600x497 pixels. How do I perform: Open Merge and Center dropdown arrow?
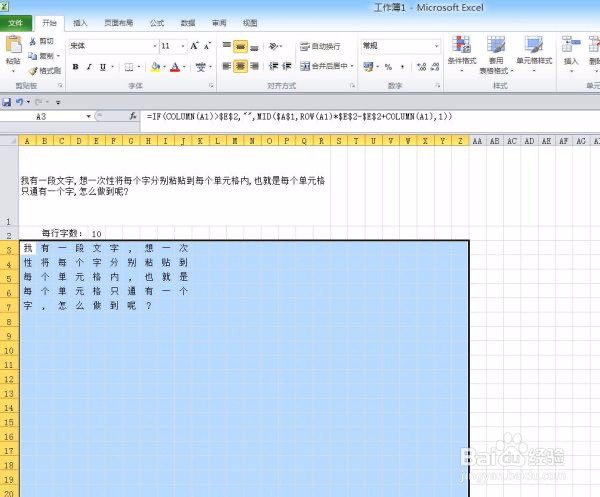[x=352, y=66]
